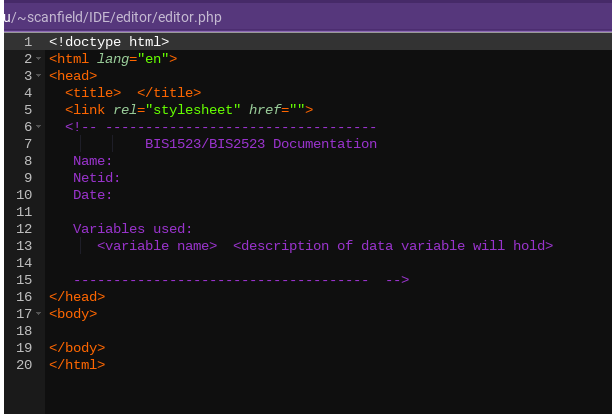Screen dimensions: 614x416
Task: Click the Date: comment line
Action: coord(93,195)
